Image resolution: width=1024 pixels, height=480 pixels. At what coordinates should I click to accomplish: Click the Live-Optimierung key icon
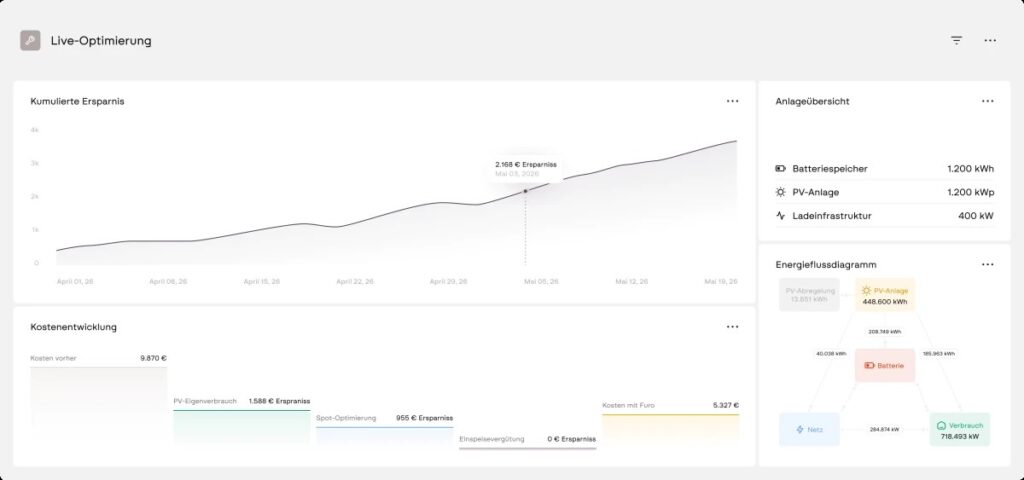coord(30,40)
